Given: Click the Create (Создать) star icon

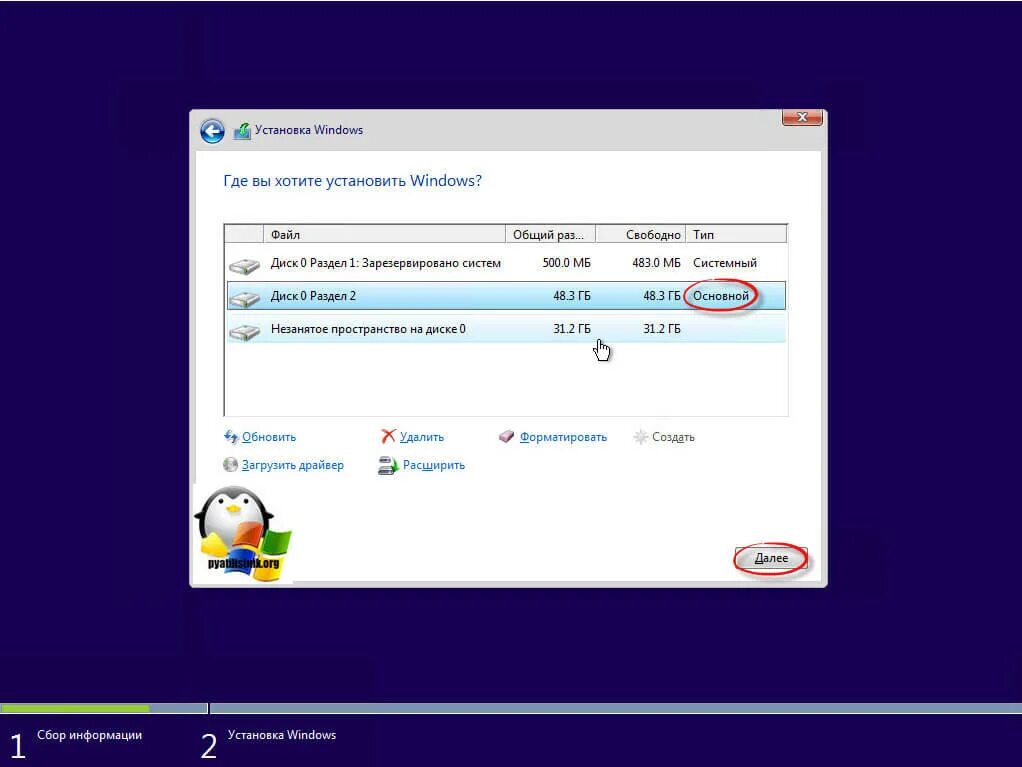Looking at the screenshot, I should pyautogui.click(x=641, y=437).
